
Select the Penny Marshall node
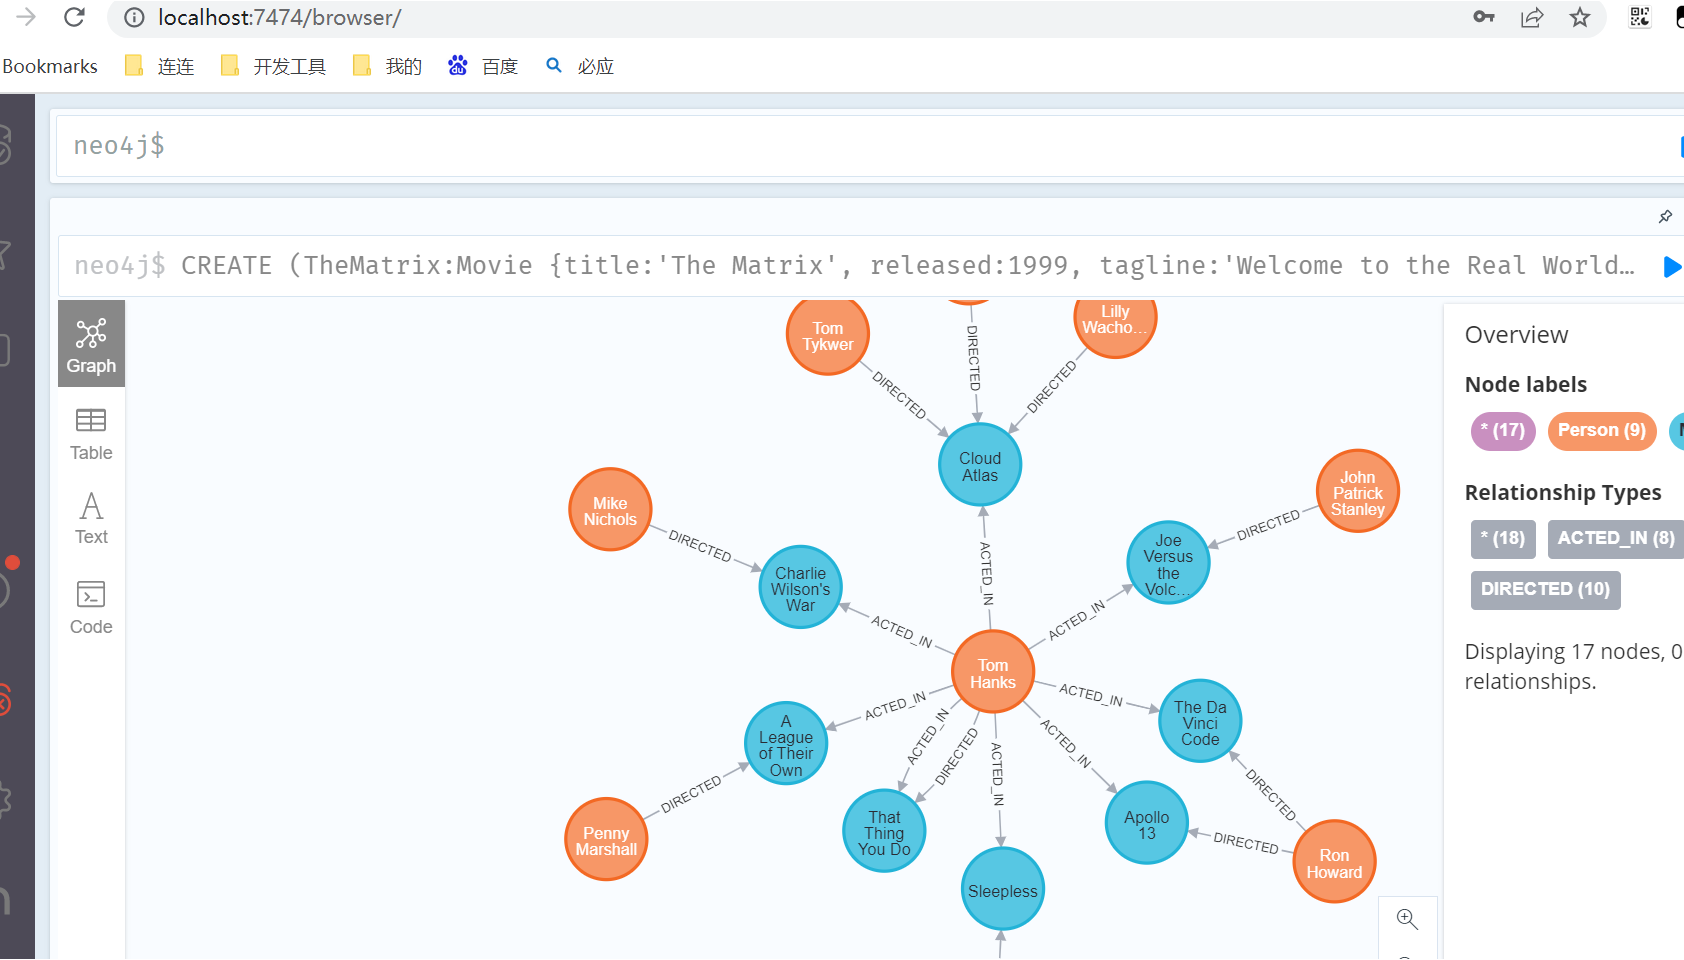[606, 840]
